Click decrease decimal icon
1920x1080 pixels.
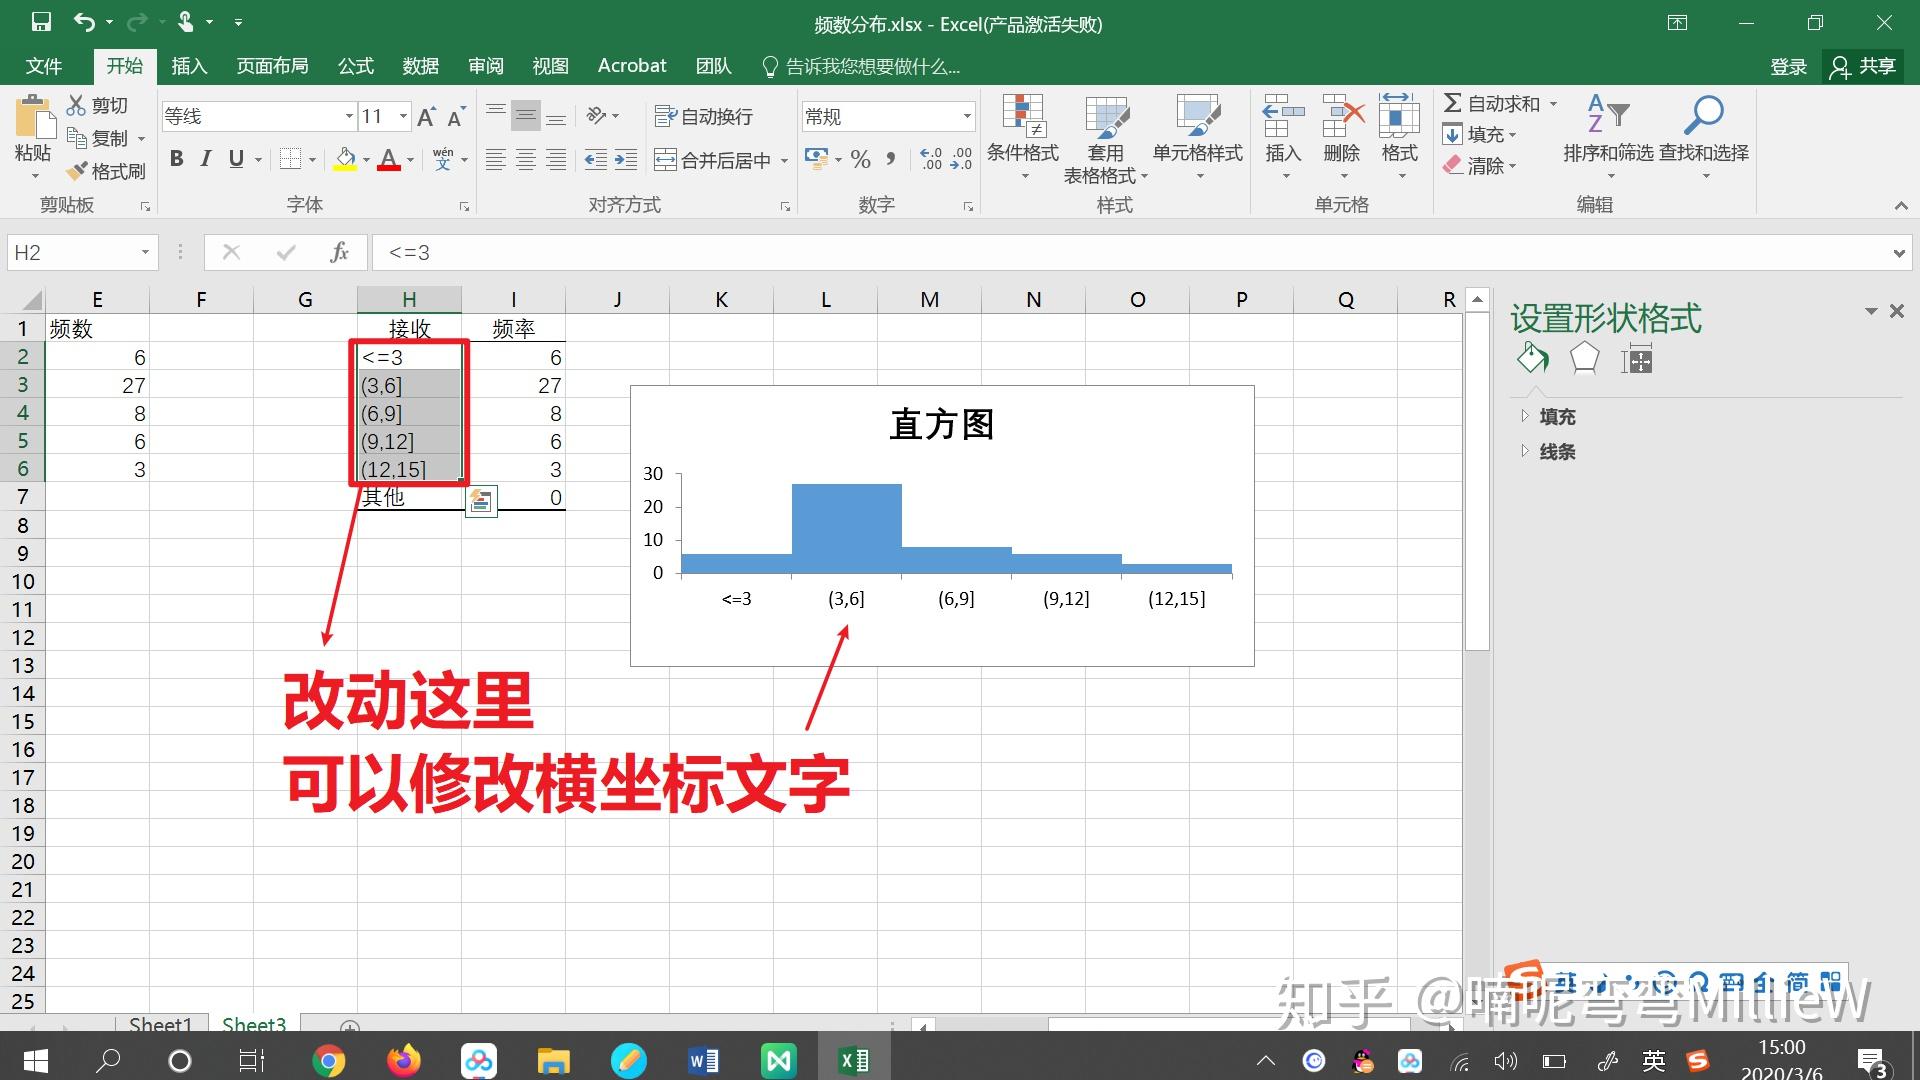point(961,159)
